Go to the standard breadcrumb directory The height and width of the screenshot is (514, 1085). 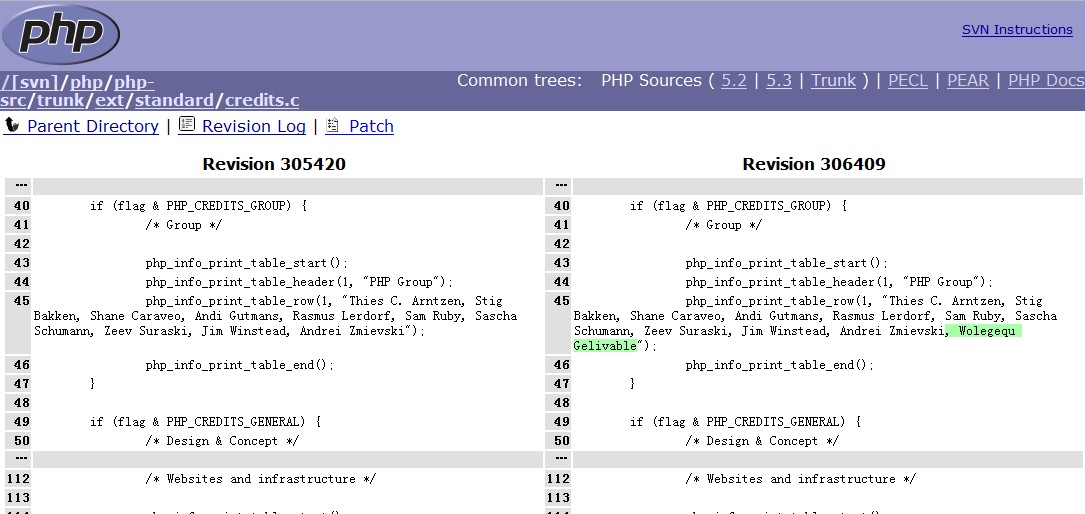(x=174, y=100)
